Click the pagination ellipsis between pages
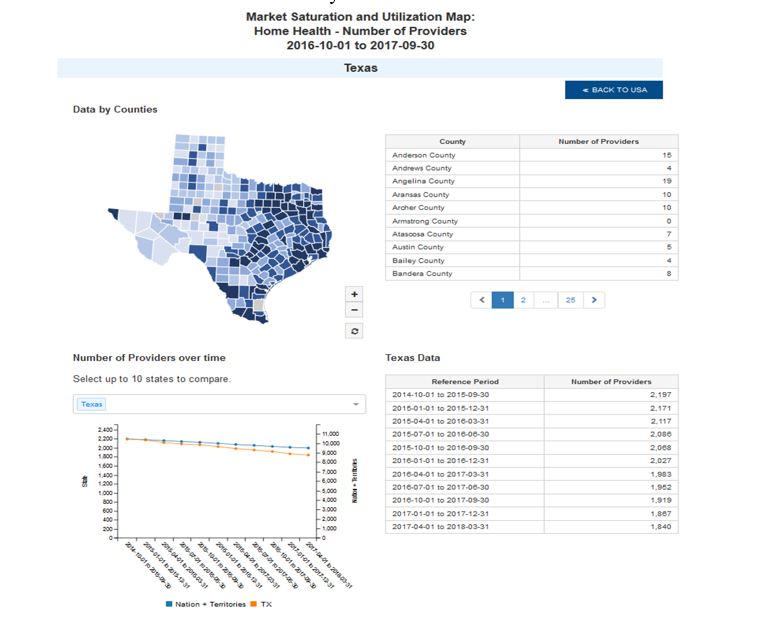This screenshot has width=762, height=625. pyautogui.click(x=546, y=300)
